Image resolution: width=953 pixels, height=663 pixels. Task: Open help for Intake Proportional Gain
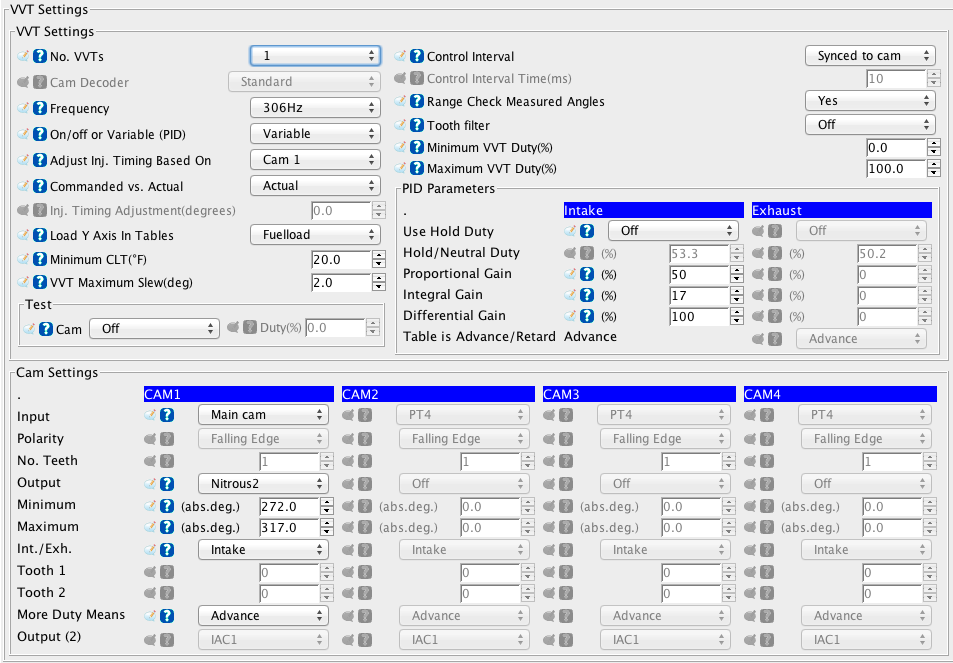(590, 274)
